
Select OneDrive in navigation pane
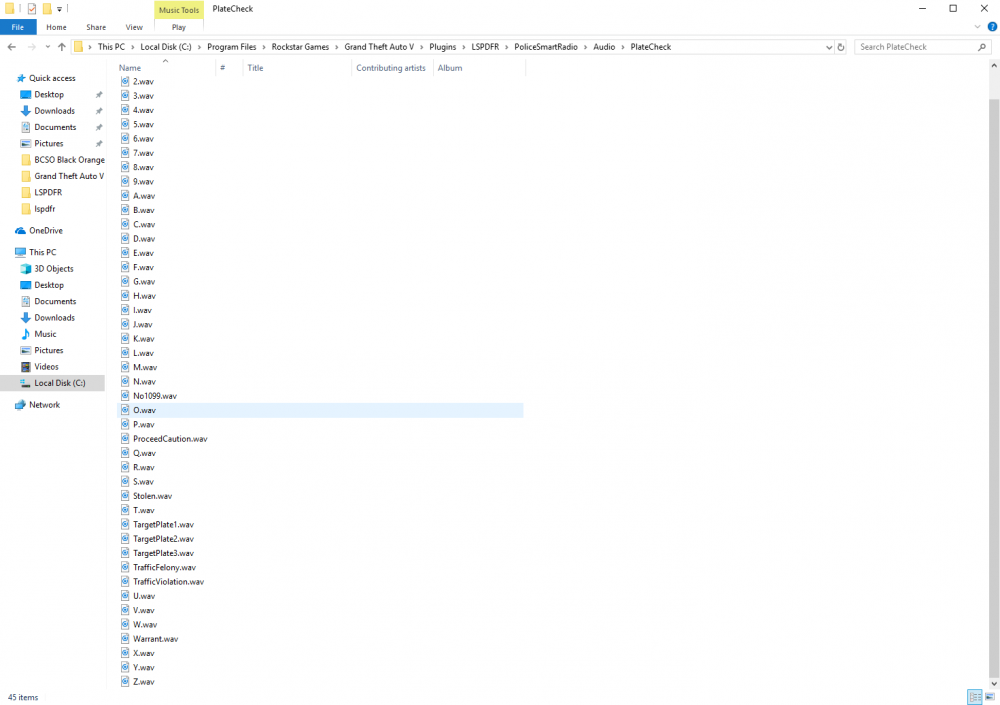click(x=46, y=230)
